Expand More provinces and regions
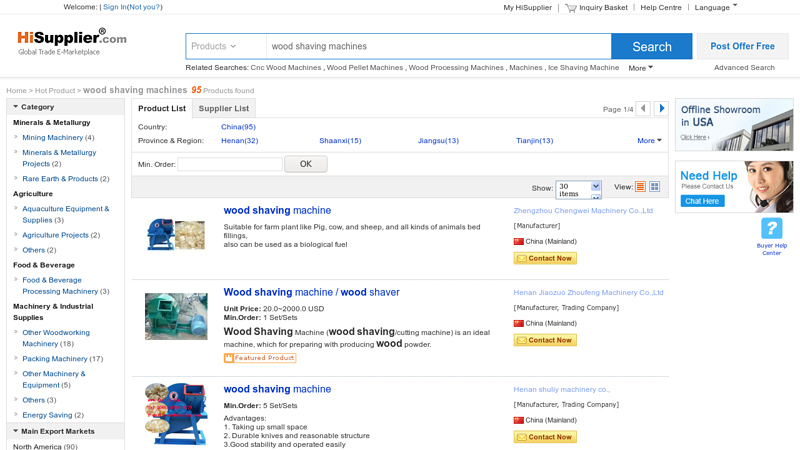This screenshot has height=450, width=800. 649,141
